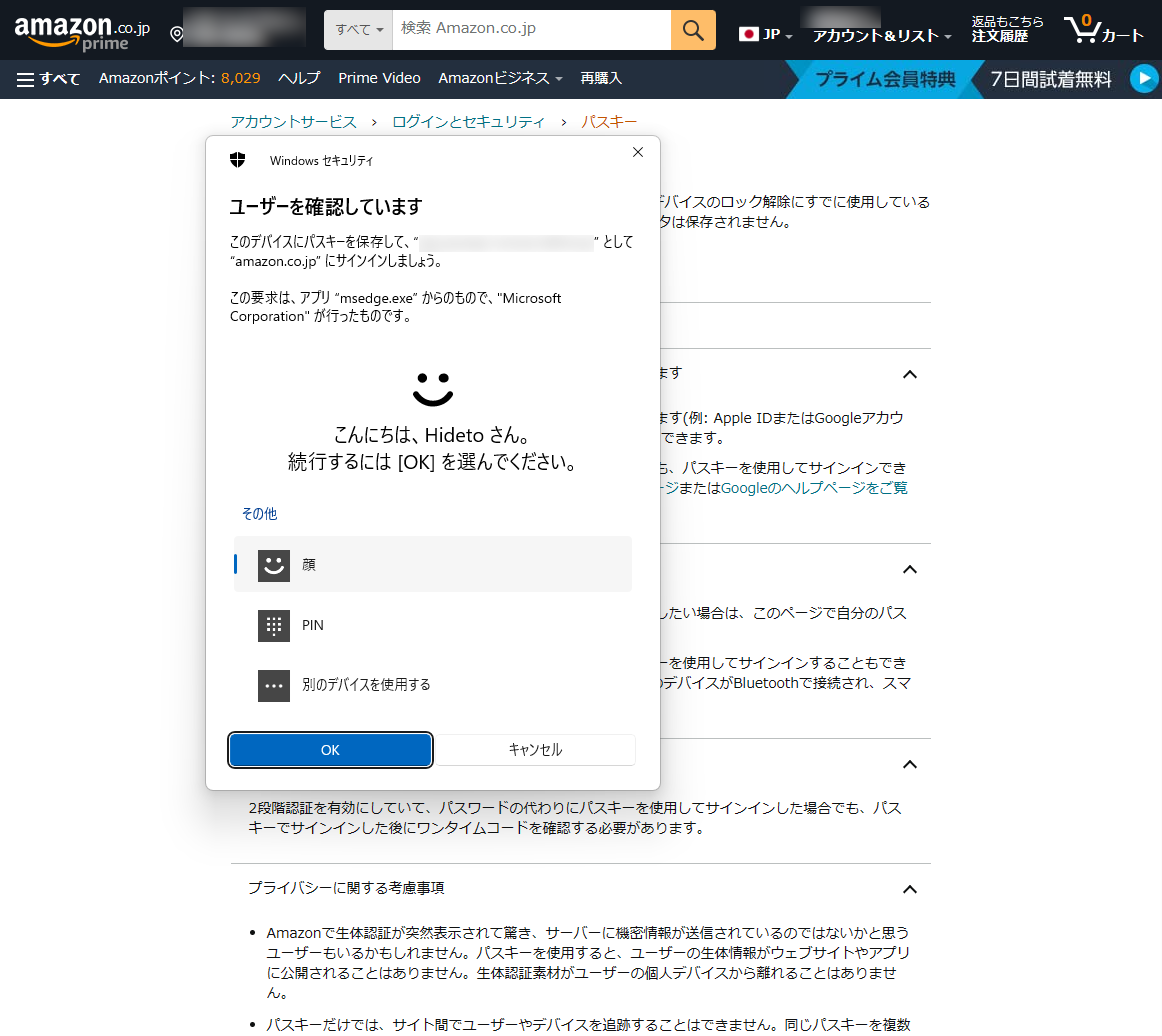1162x1036 pixels.
Task: Open the すべて search category dropdown
Action: click(x=357, y=30)
